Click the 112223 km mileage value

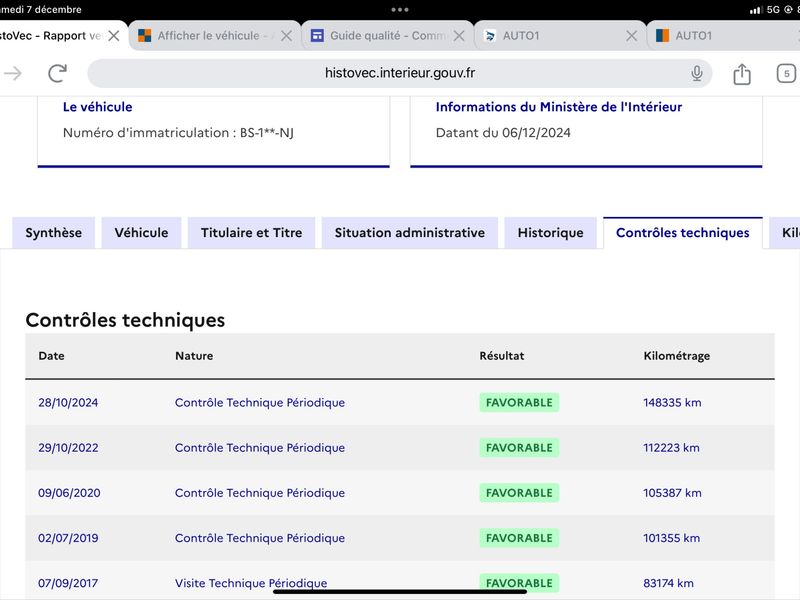(671, 448)
